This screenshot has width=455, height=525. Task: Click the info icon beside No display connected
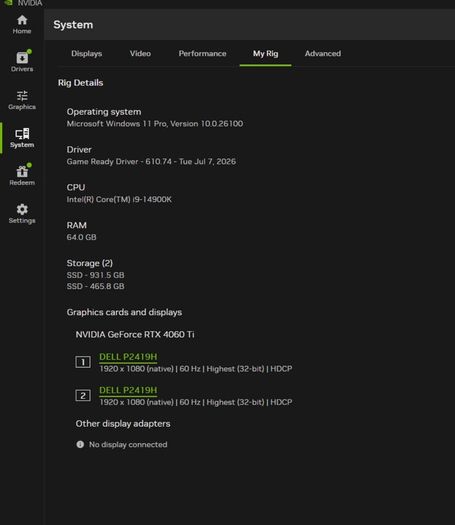coord(80,444)
